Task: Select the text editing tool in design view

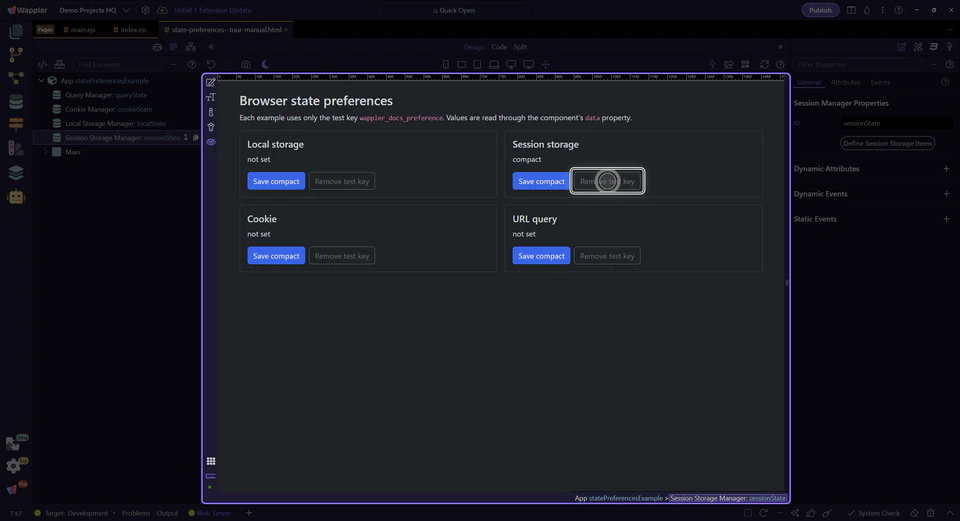Action: (x=211, y=97)
